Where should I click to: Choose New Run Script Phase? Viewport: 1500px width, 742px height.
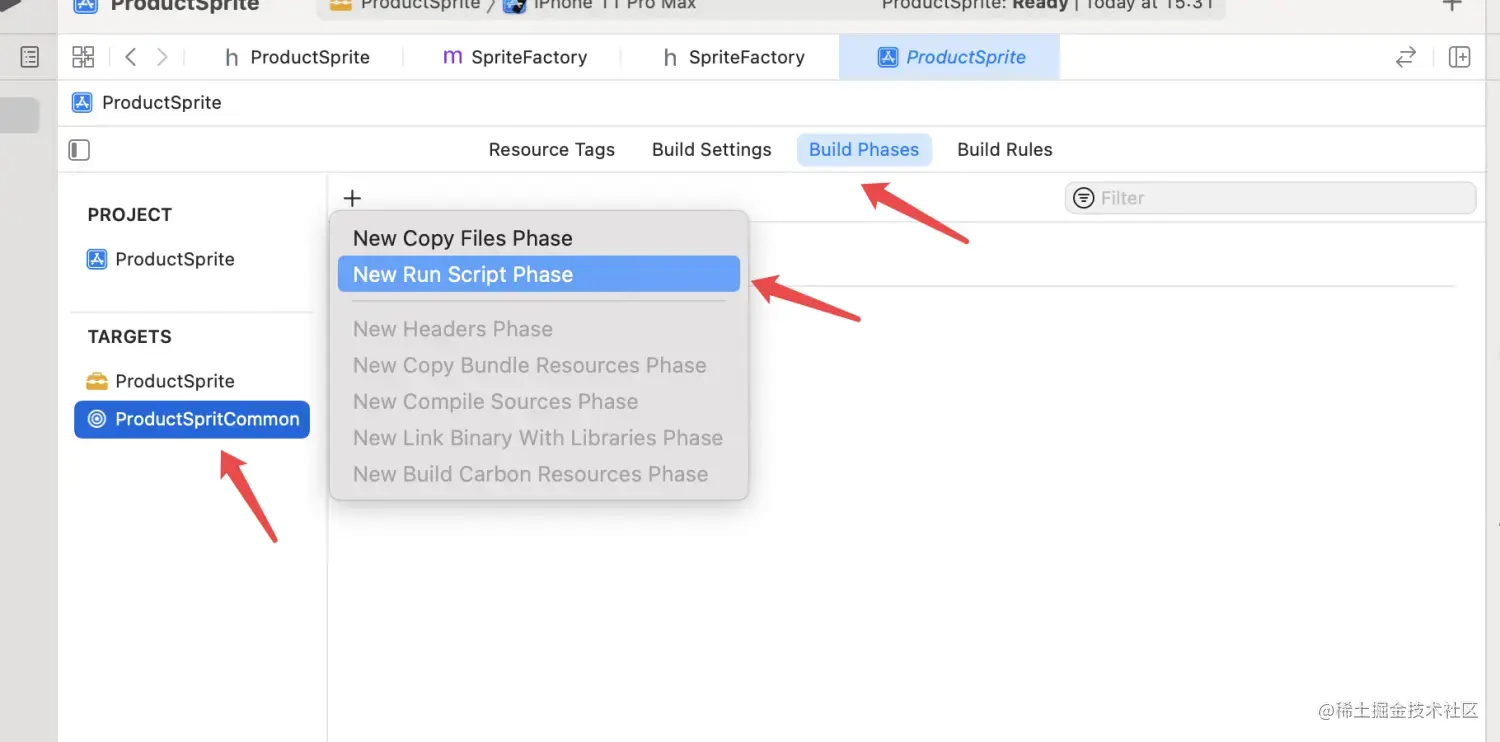click(539, 274)
